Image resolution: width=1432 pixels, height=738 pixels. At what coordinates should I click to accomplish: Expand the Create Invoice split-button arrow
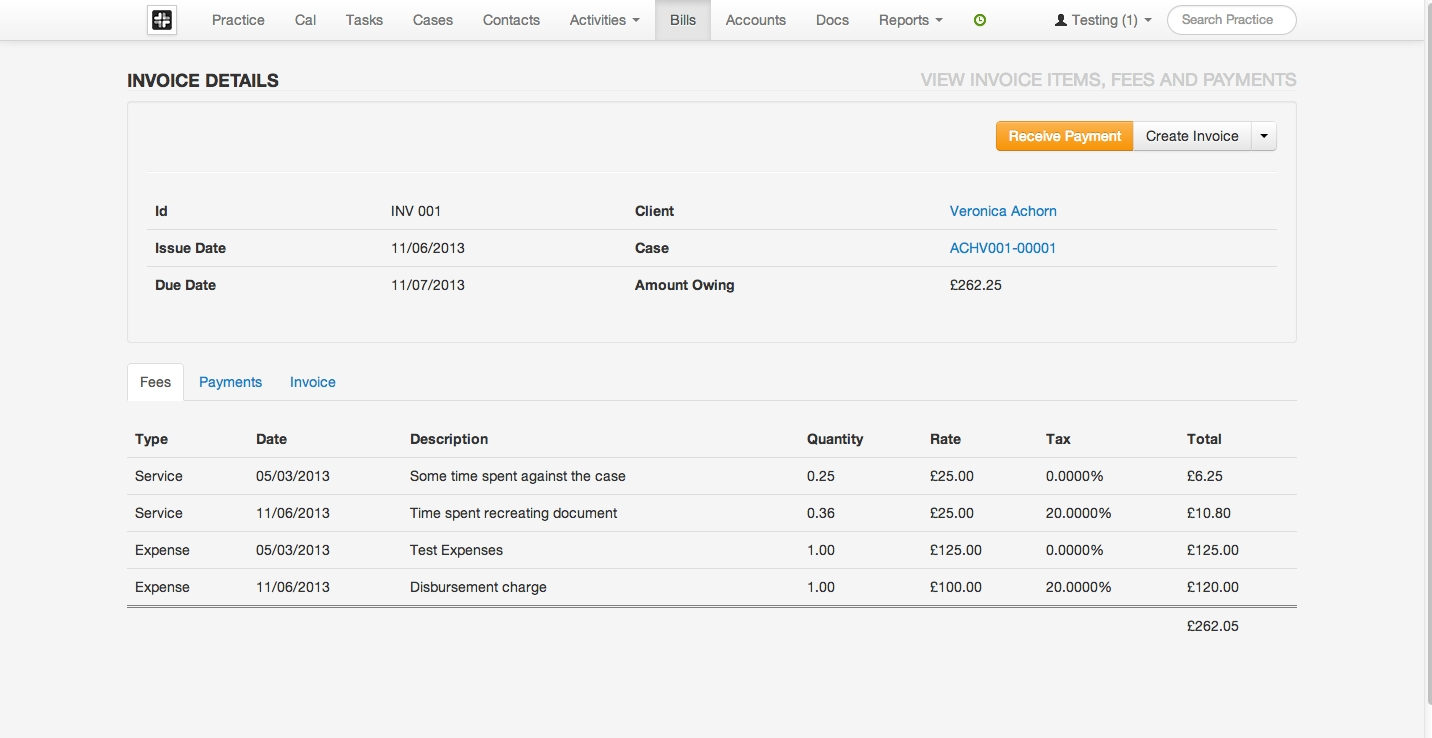[1263, 135]
